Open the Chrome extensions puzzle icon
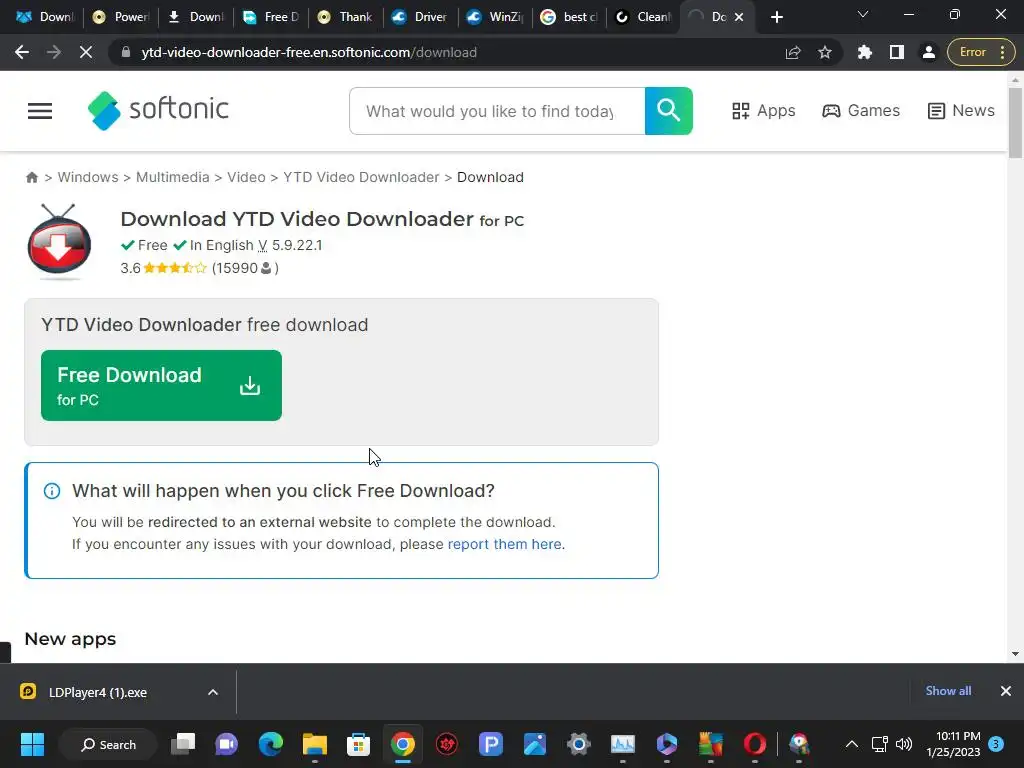Viewport: 1024px width, 768px height. pos(865,52)
